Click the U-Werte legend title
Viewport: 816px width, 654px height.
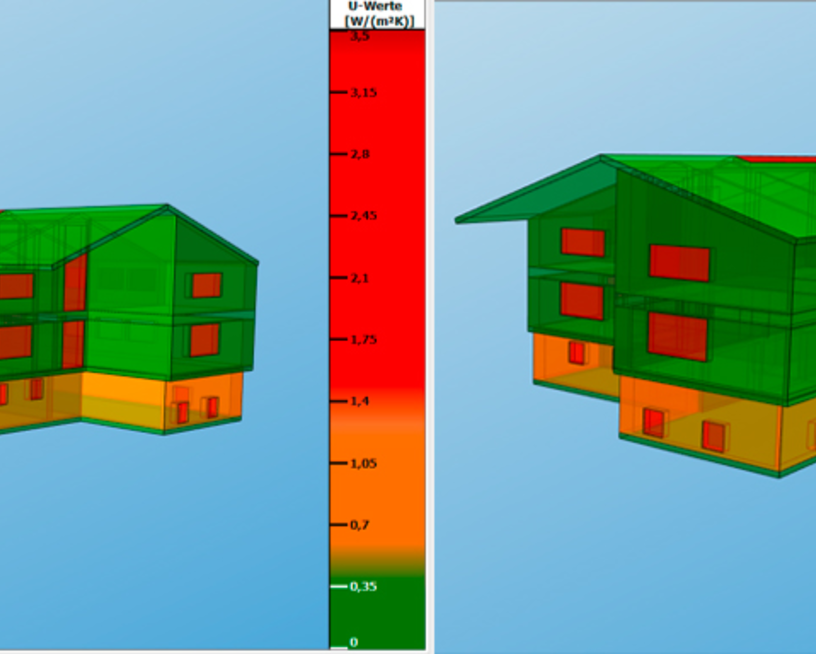(x=378, y=12)
